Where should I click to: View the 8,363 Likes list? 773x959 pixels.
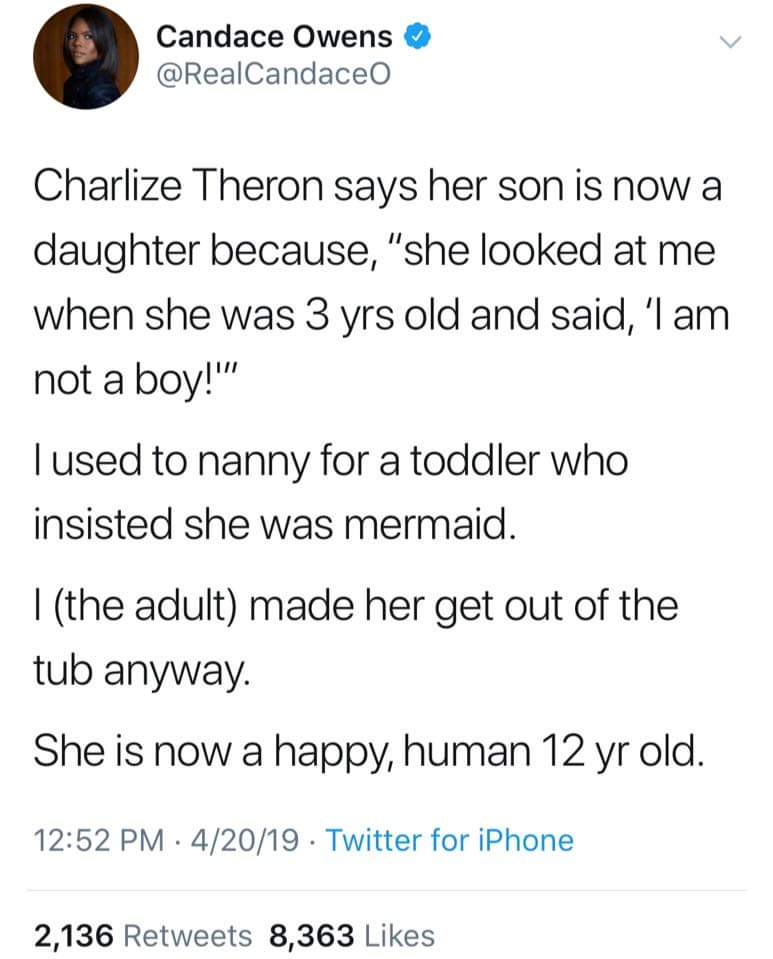[x=352, y=936]
